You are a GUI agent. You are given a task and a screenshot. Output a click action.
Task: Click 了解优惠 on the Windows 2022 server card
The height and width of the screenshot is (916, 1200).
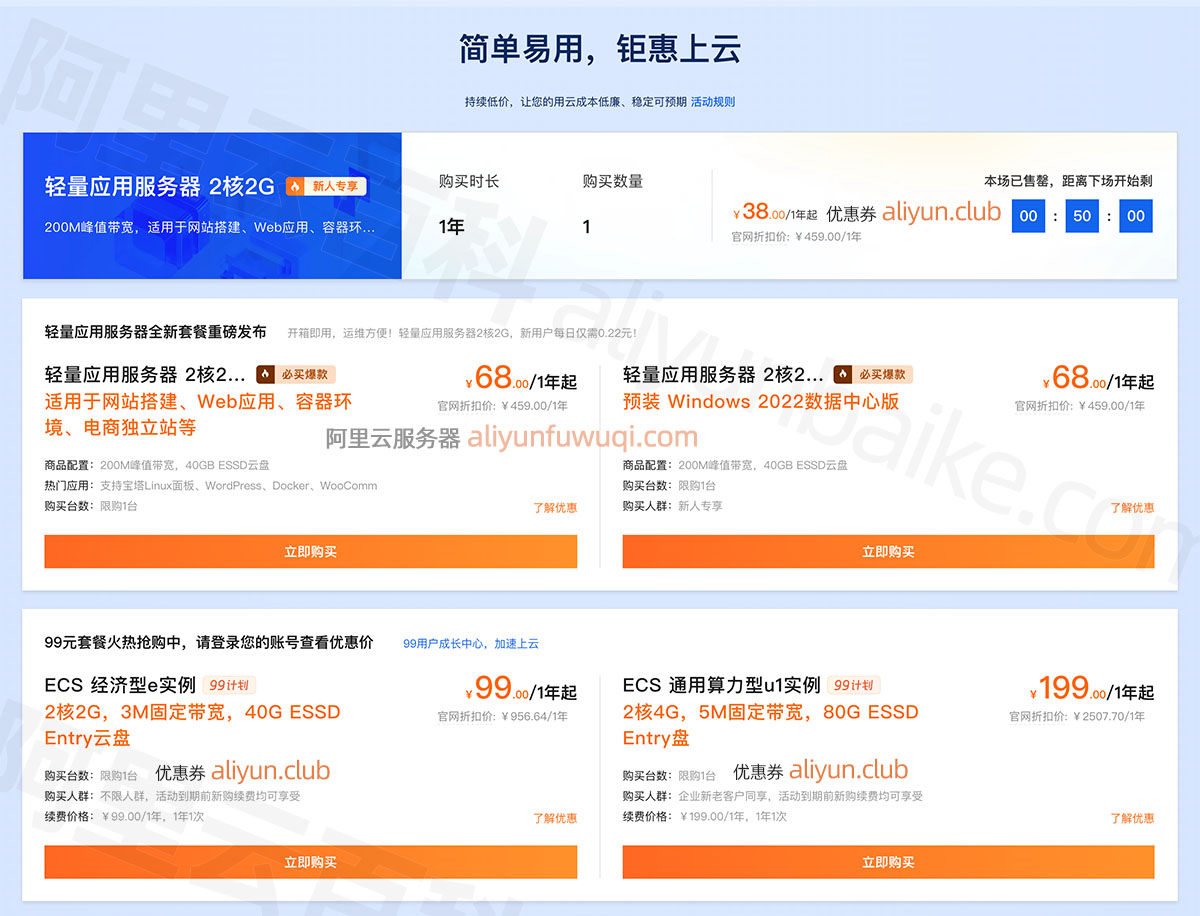tap(1131, 508)
